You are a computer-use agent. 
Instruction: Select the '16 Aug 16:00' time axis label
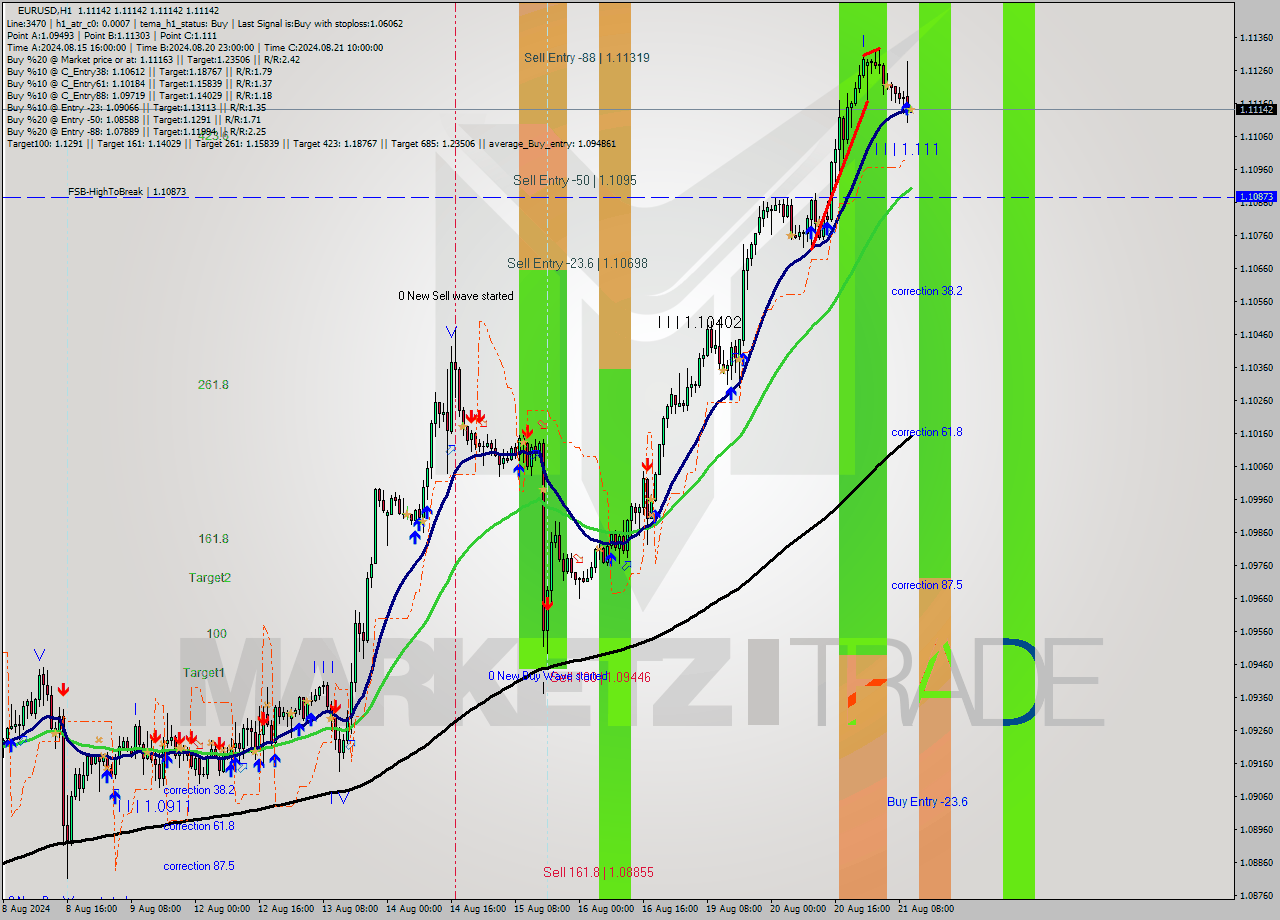(669, 909)
